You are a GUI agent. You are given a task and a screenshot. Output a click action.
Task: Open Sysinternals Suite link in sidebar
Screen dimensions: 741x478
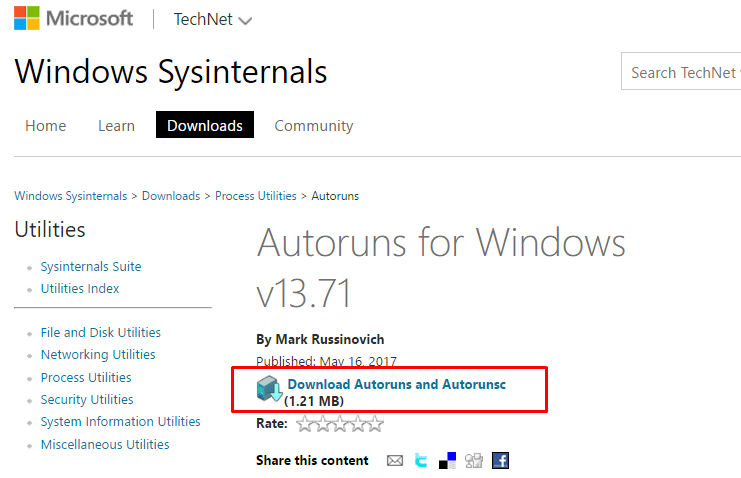tap(91, 267)
